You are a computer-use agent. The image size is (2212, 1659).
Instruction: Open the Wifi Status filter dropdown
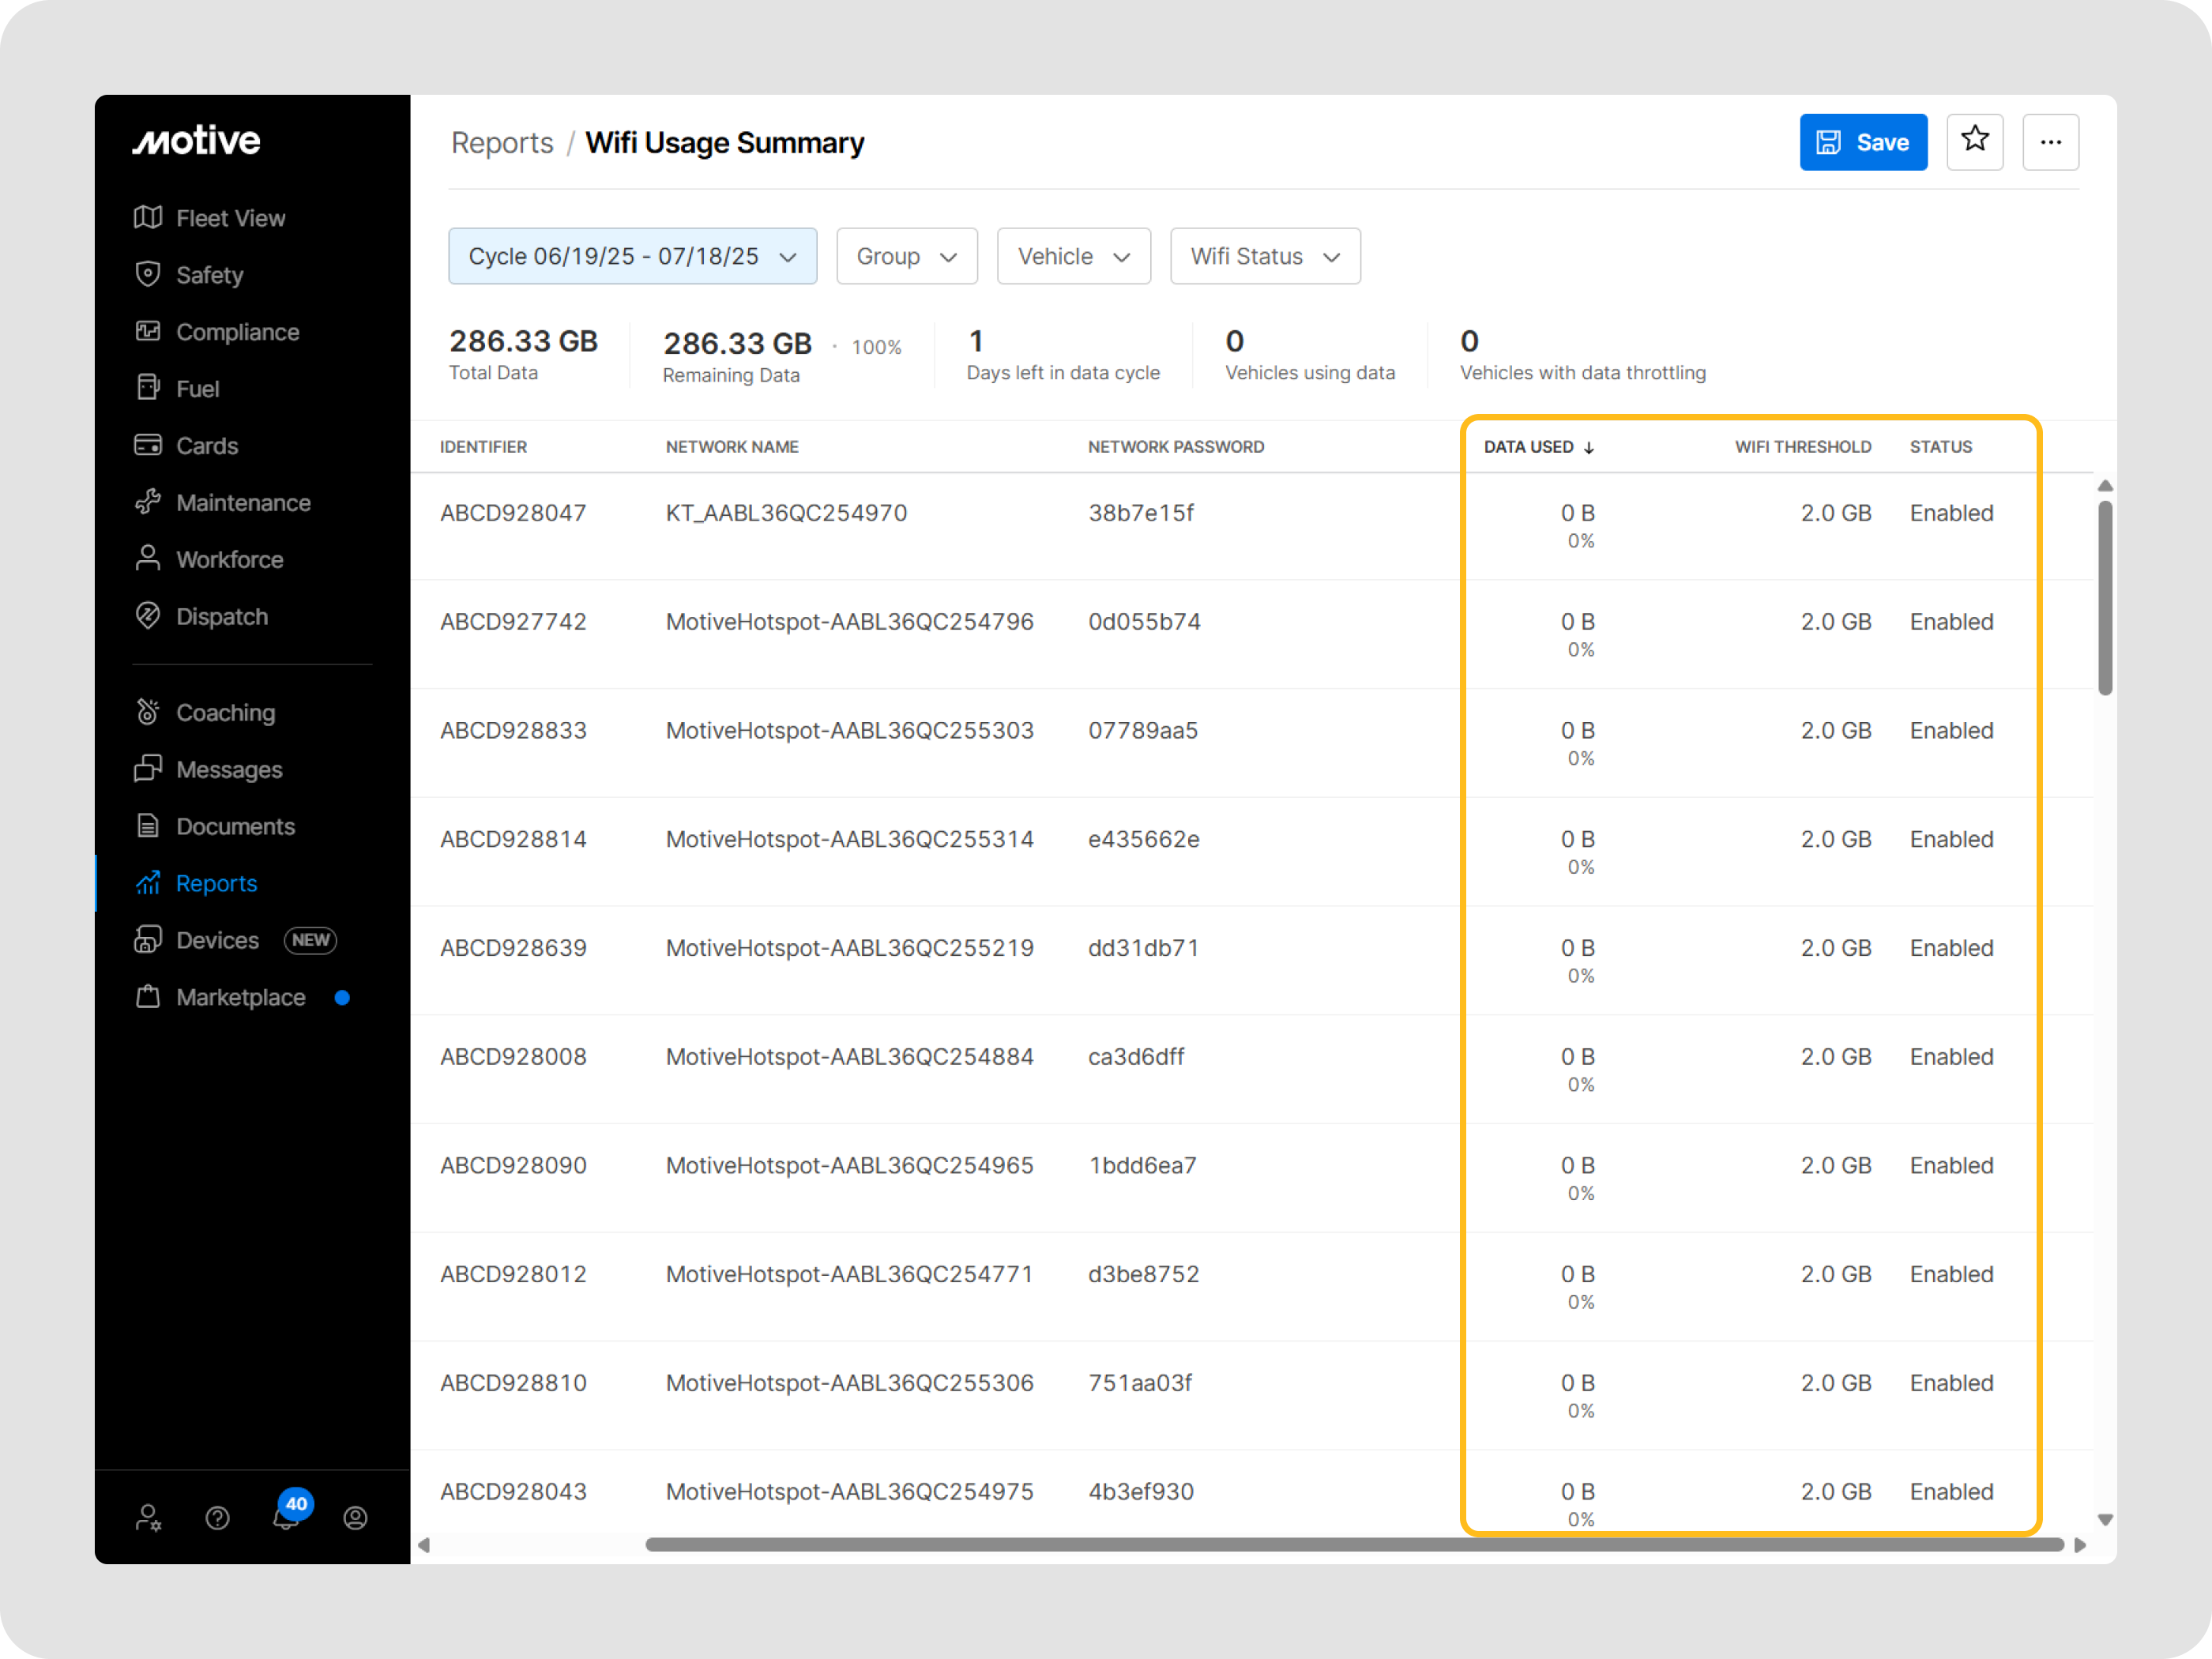coord(1264,256)
